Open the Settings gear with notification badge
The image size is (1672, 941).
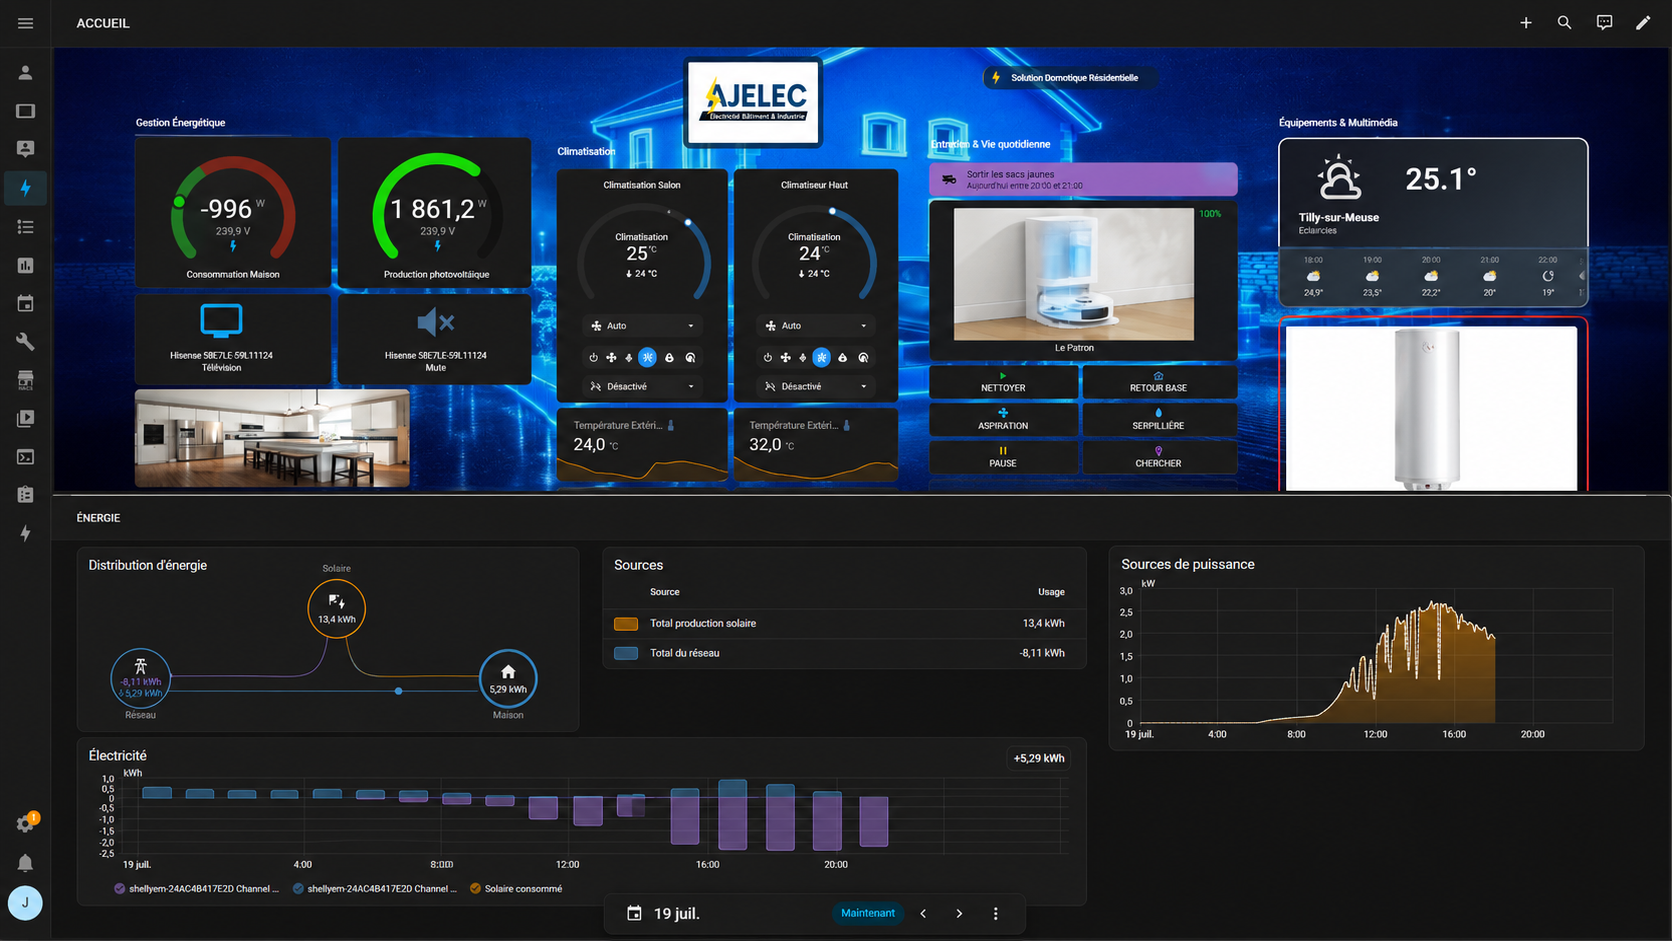pyautogui.click(x=26, y=823)
